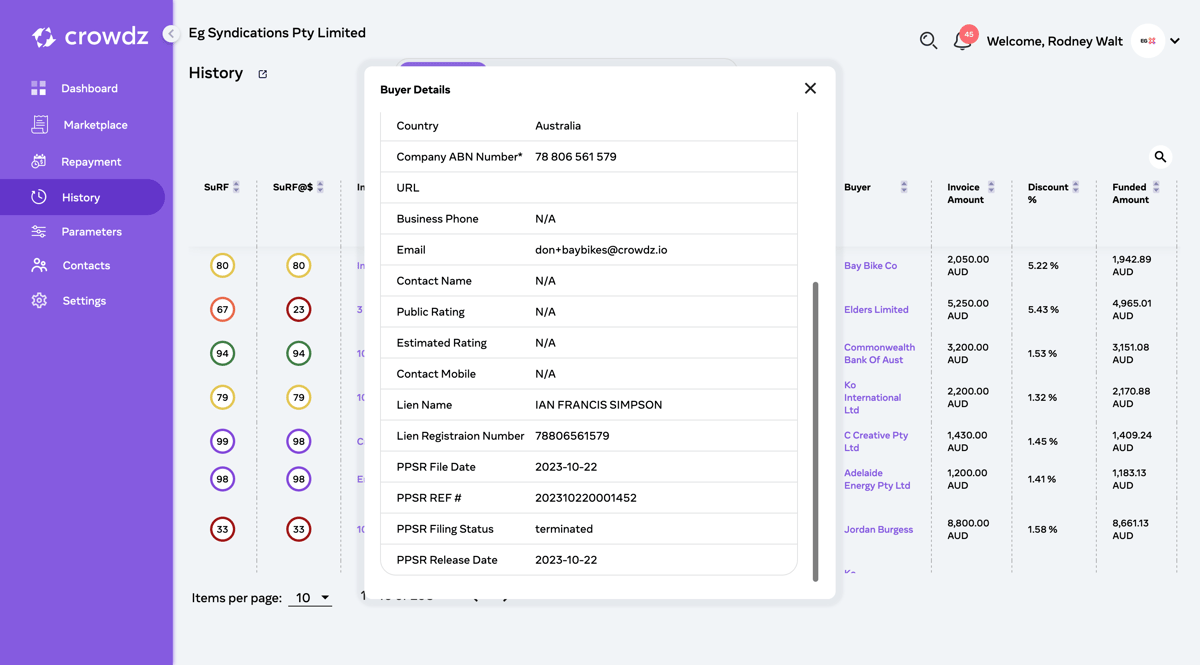
Task: Select the History clock icon
Action: (38, 197)
